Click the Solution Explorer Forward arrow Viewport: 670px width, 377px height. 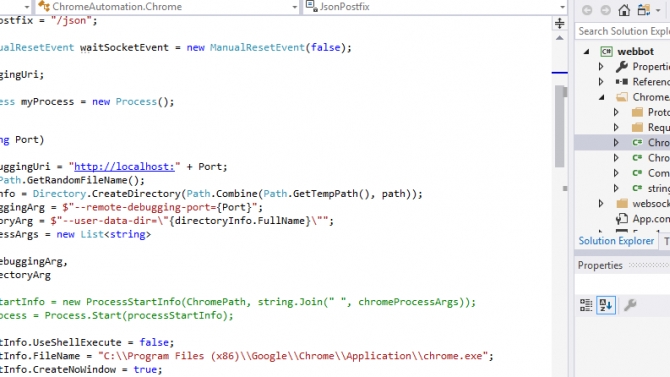(605, 10)
